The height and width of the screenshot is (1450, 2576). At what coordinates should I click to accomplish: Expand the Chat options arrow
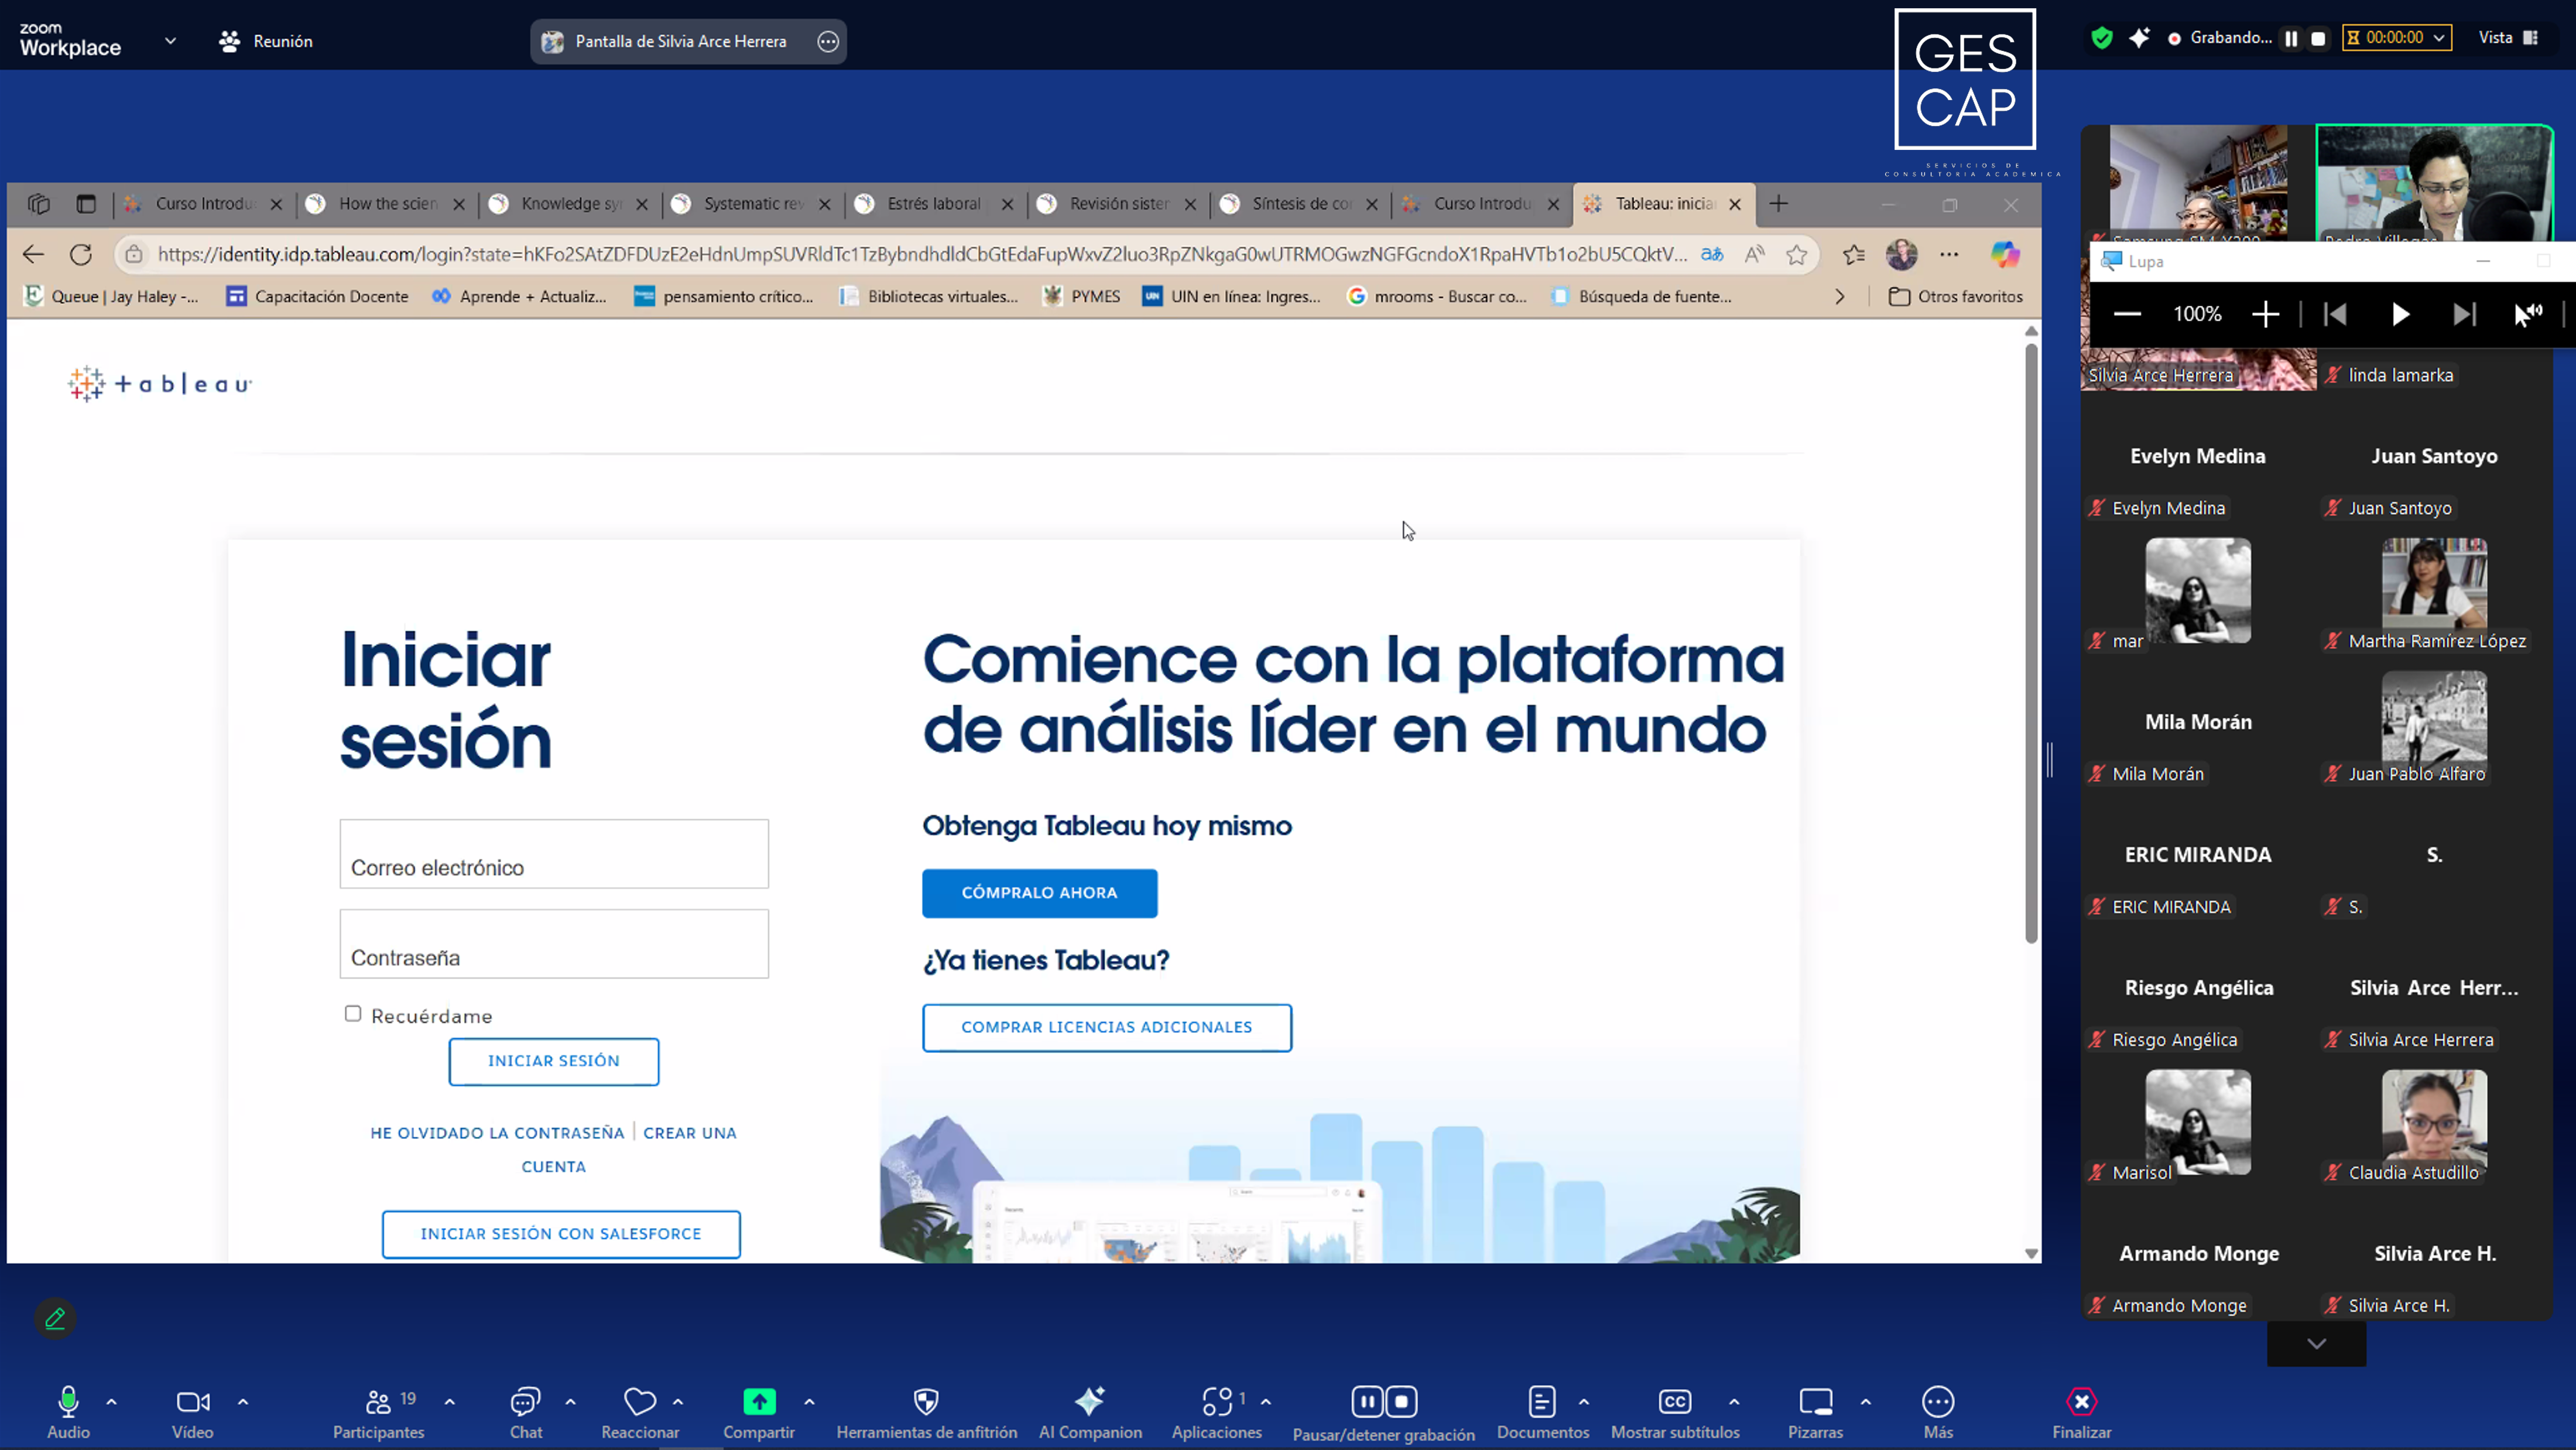point(571,1402)
